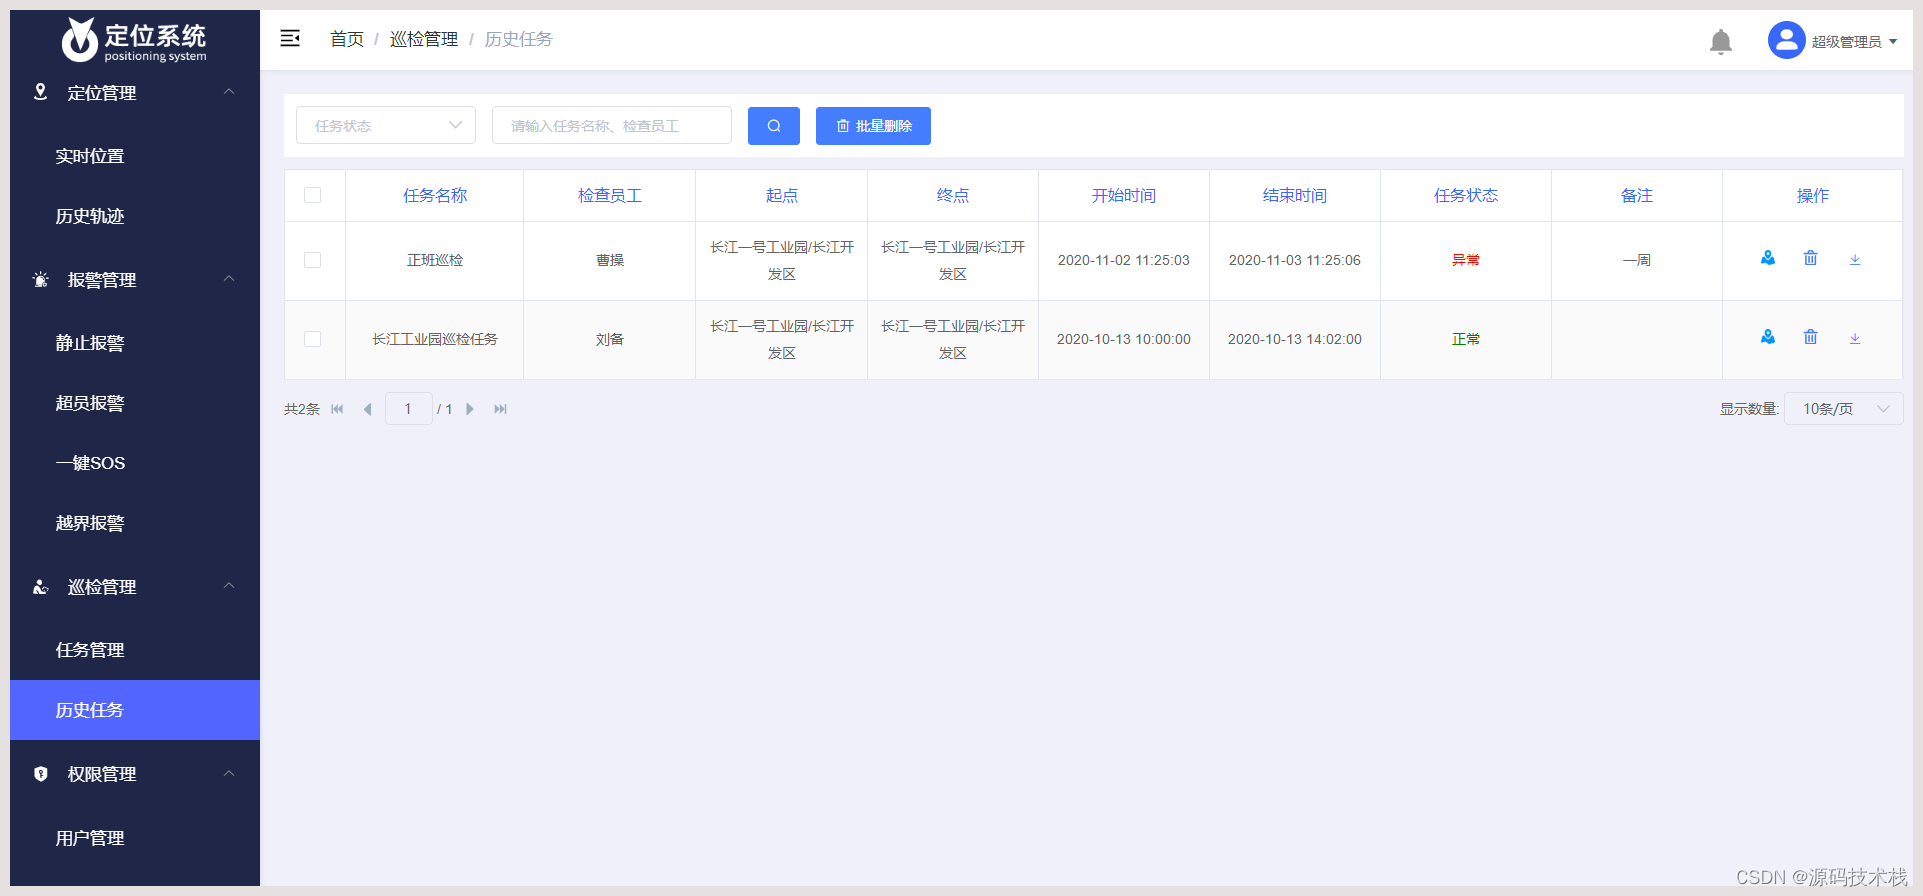This screenshot has width=1923, height=896.
Task: Collapse the 巡检管理 menu chevron
Action: pos(229,586)
